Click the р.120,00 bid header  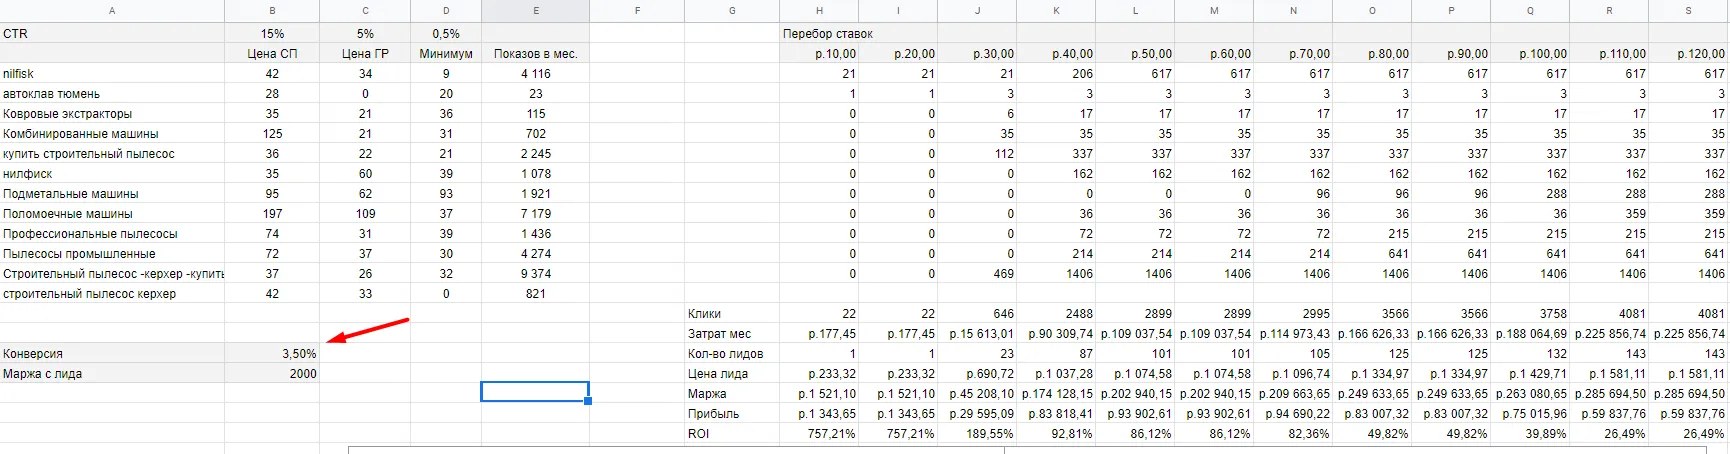pyautogui.click(x=1689, y=53)
